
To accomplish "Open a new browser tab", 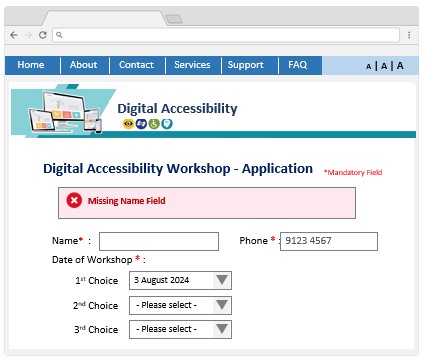I will (174, 19).
